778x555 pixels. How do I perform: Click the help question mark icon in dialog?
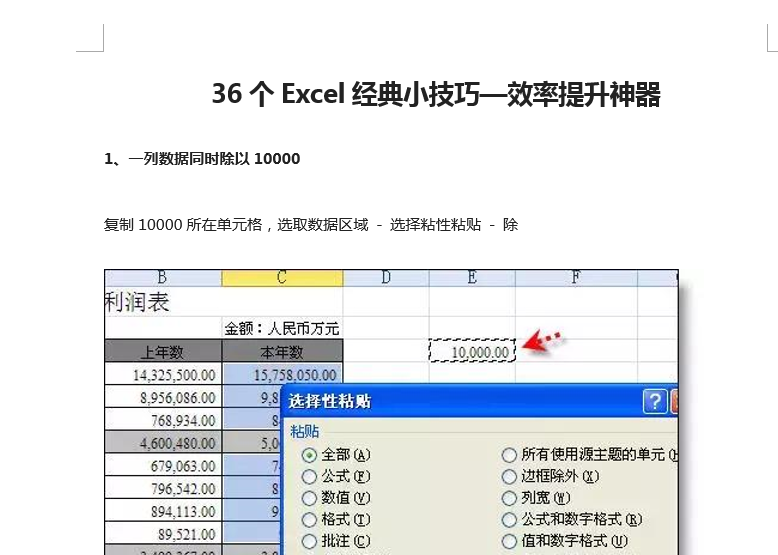tap(654, 401)
